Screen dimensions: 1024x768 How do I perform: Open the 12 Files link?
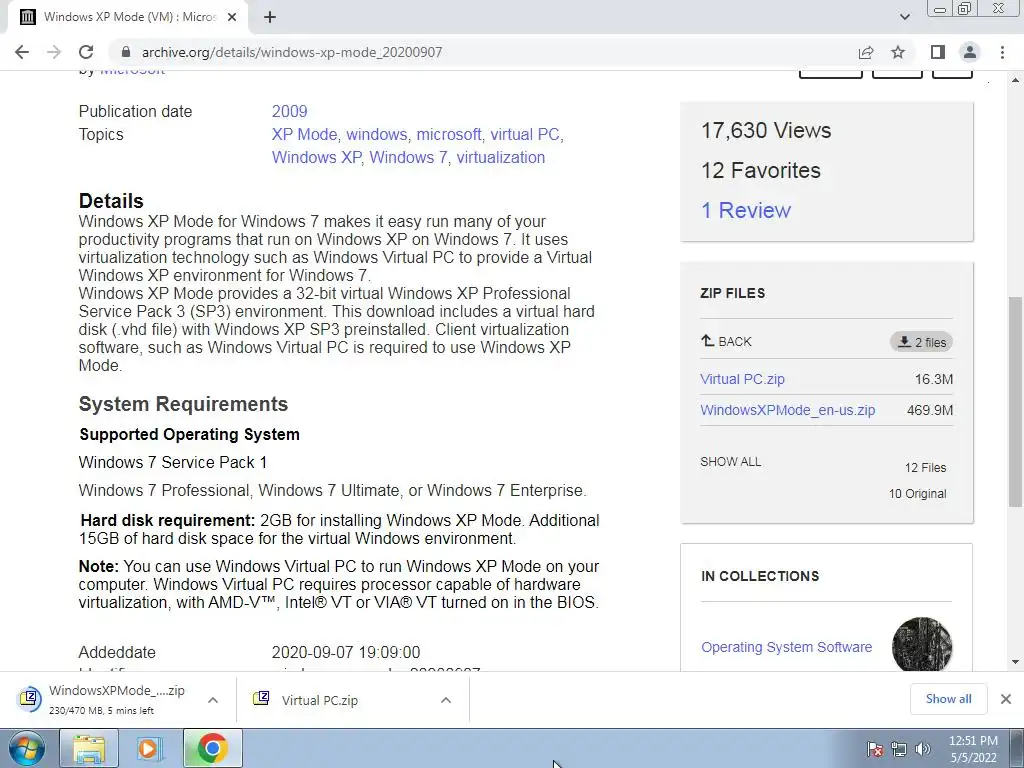click(x=925, y=468)
